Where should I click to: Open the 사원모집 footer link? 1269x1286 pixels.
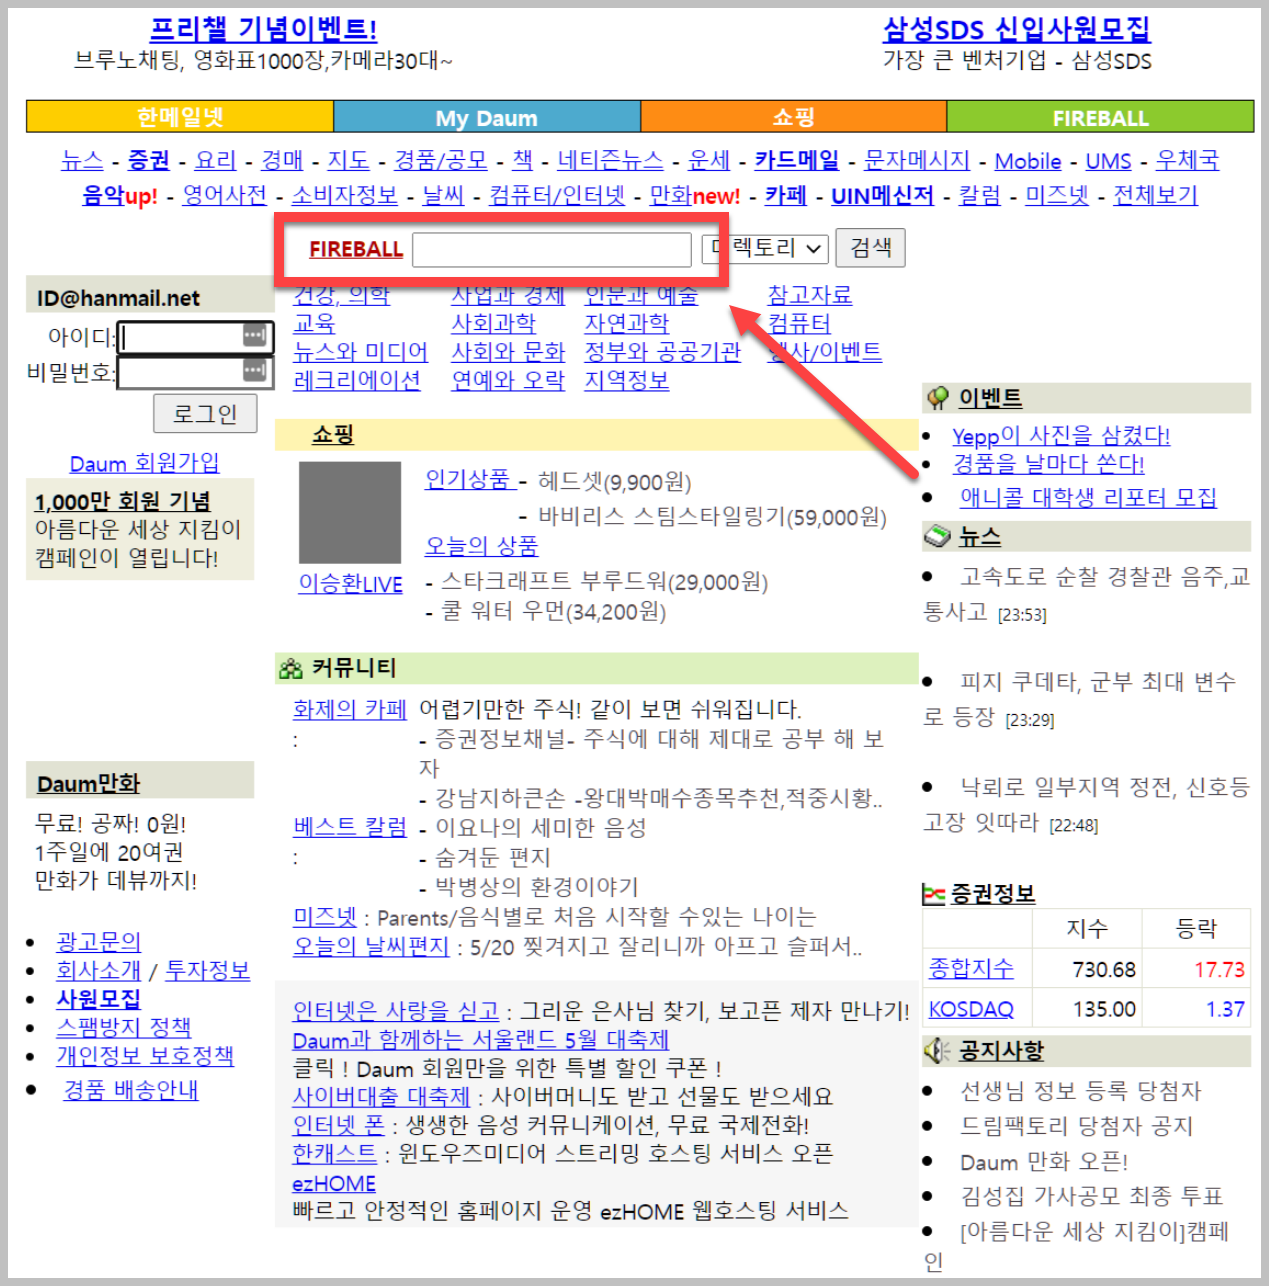pyautogui.click(x=99, y=998)
